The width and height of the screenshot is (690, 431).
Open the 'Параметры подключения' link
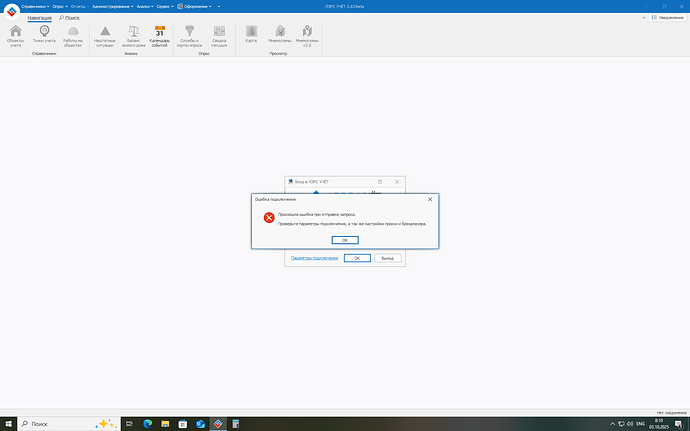pyautogui.click(x=314, y=258)
